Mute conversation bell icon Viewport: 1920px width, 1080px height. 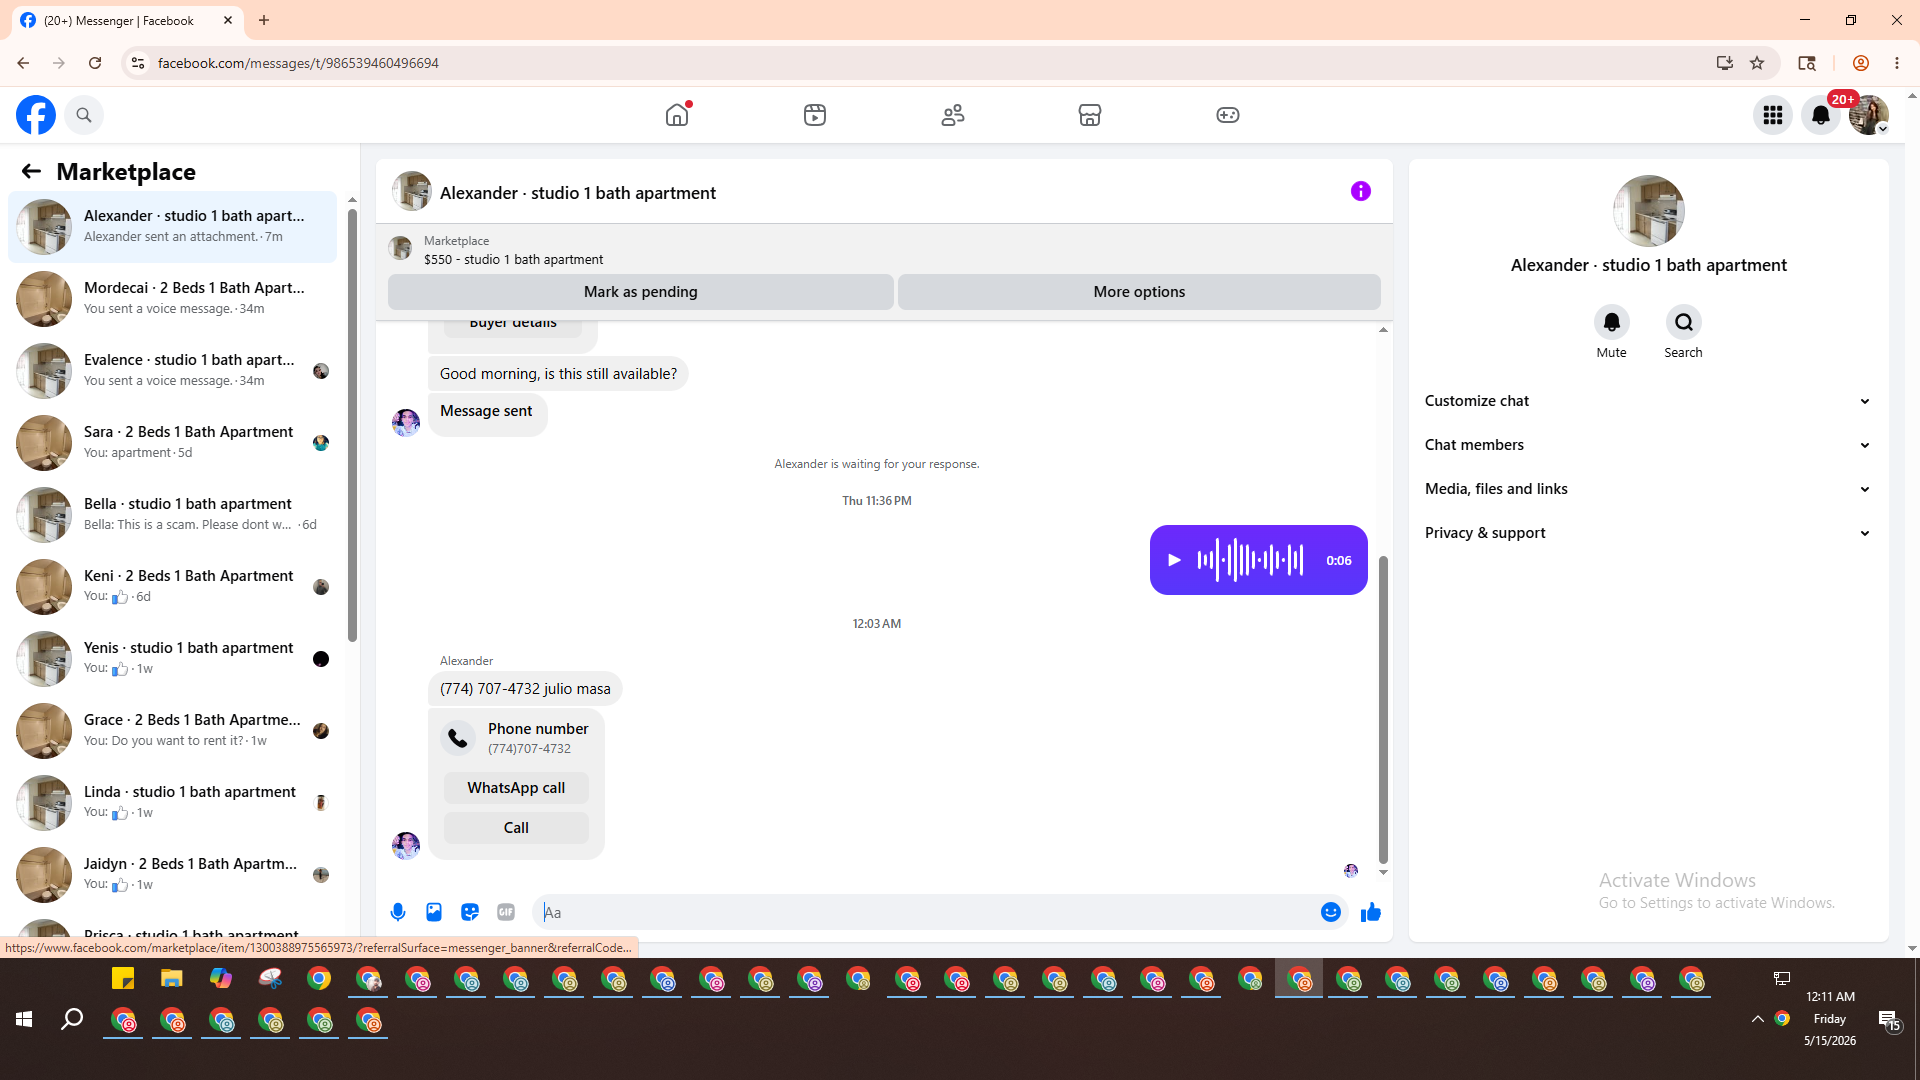point(1612,322)
